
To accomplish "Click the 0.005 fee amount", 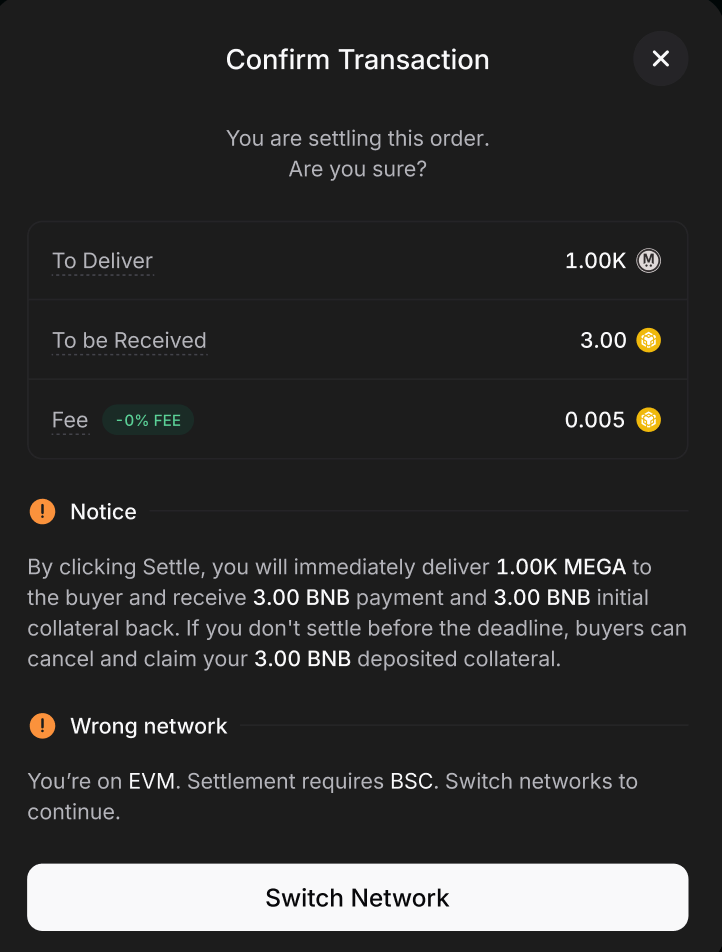I will pyautogui.click(x=595, y=420).
